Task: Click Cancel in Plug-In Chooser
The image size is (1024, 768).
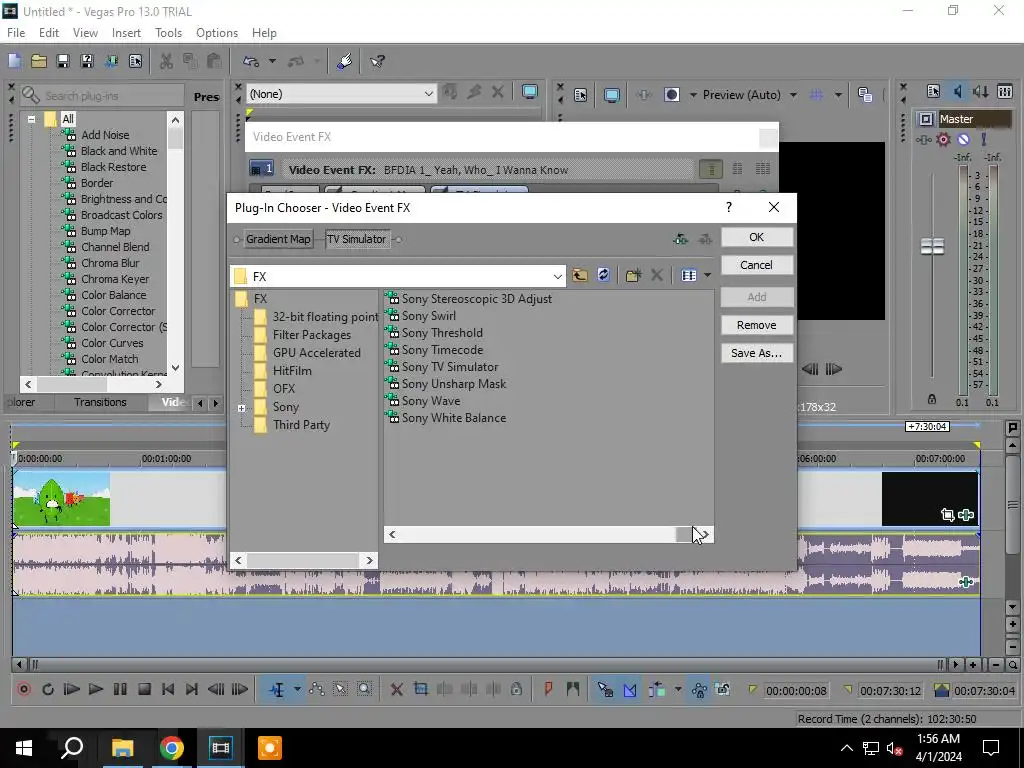Action: [756, 265]
